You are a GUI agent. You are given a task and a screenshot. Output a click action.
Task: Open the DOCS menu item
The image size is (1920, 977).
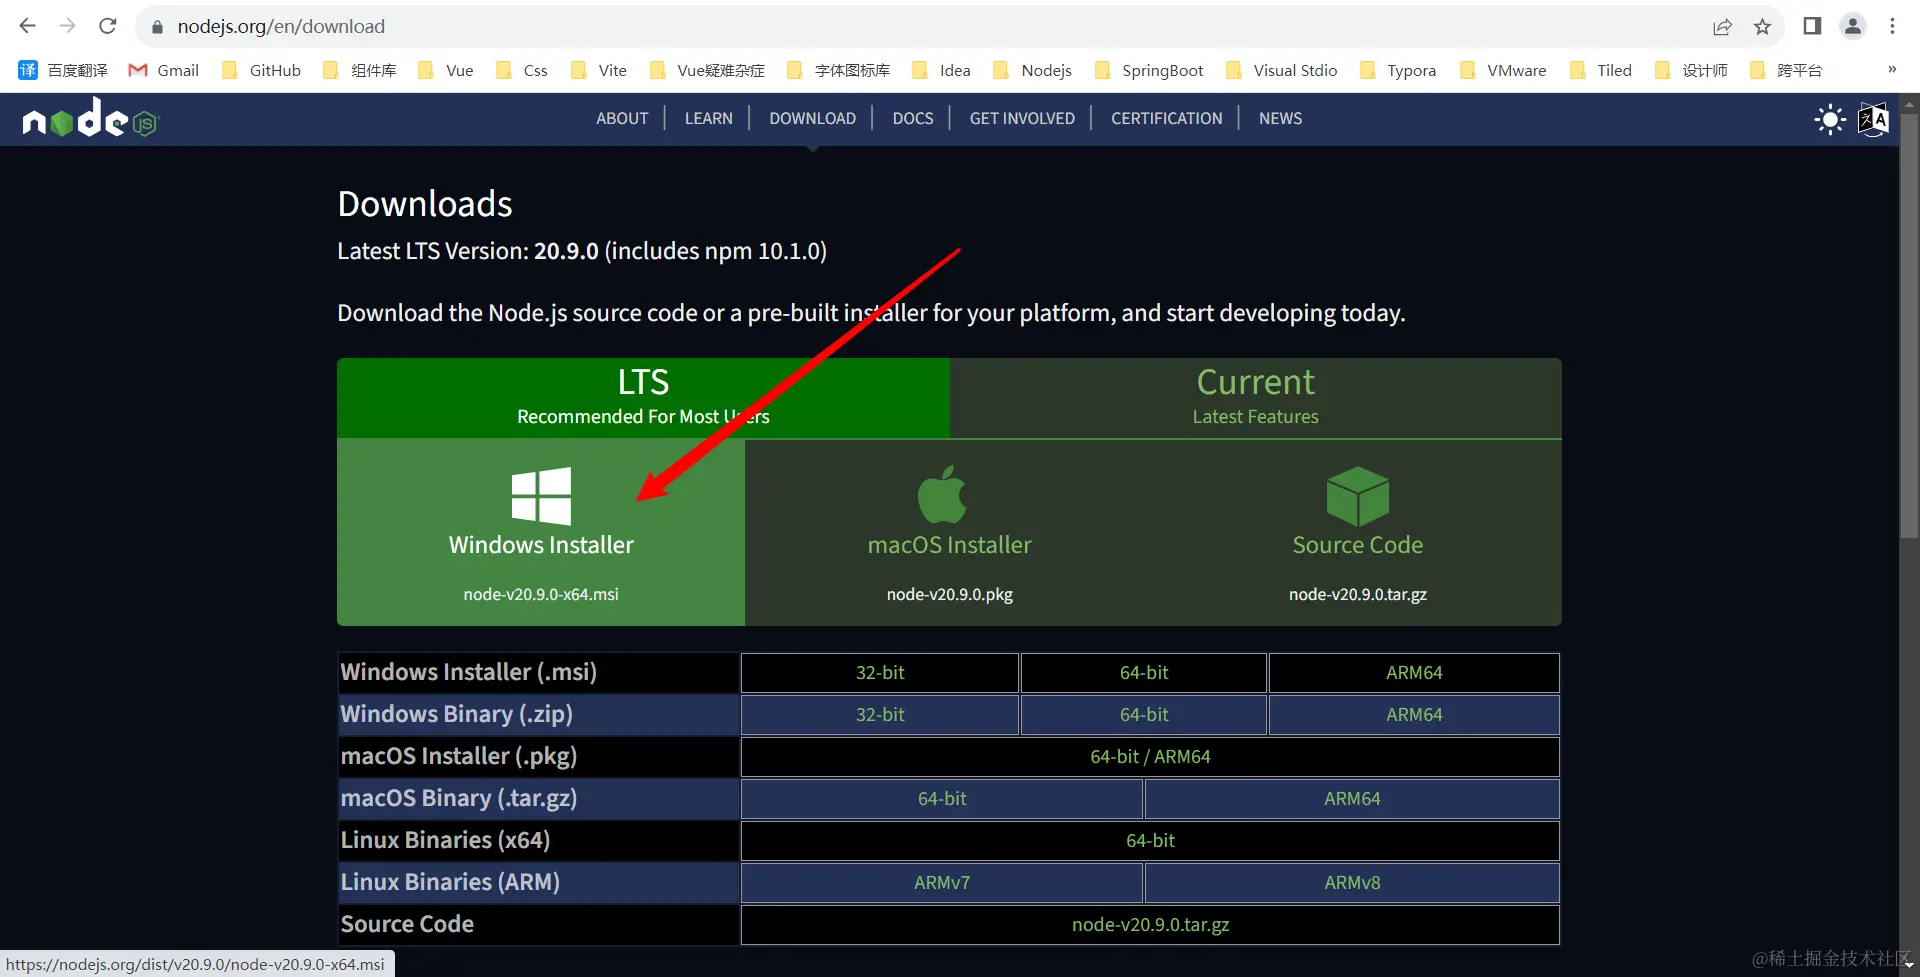(913, 118)
